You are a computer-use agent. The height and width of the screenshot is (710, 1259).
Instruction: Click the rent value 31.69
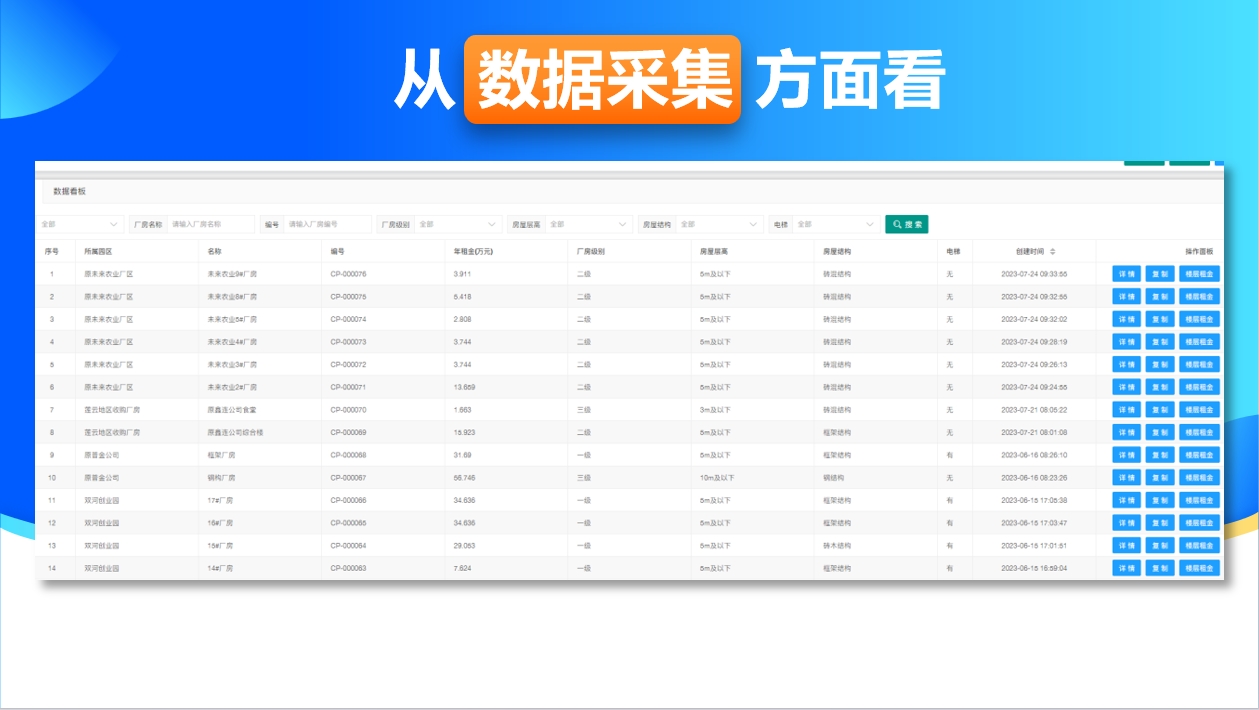coord(462,455)
